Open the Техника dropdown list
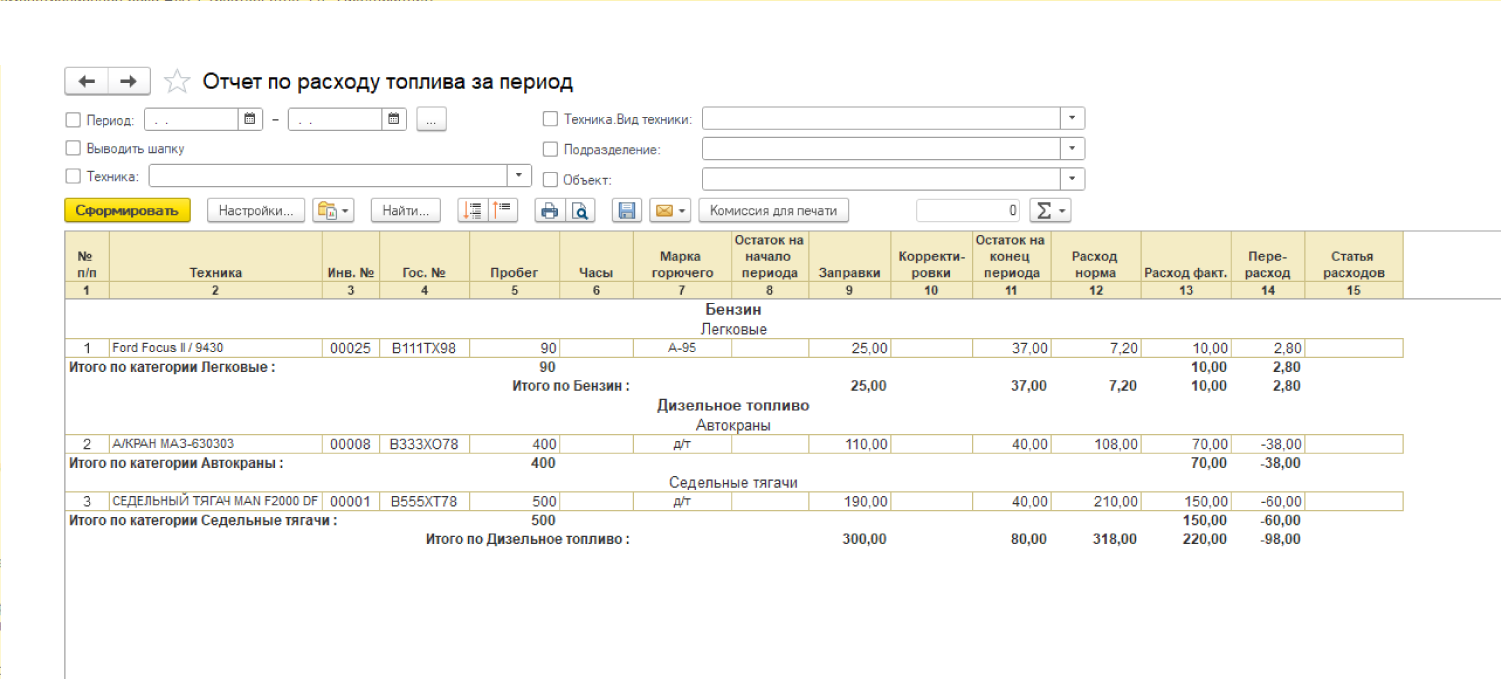This screenshot has height=679, width=1501. tap(519, 175)
